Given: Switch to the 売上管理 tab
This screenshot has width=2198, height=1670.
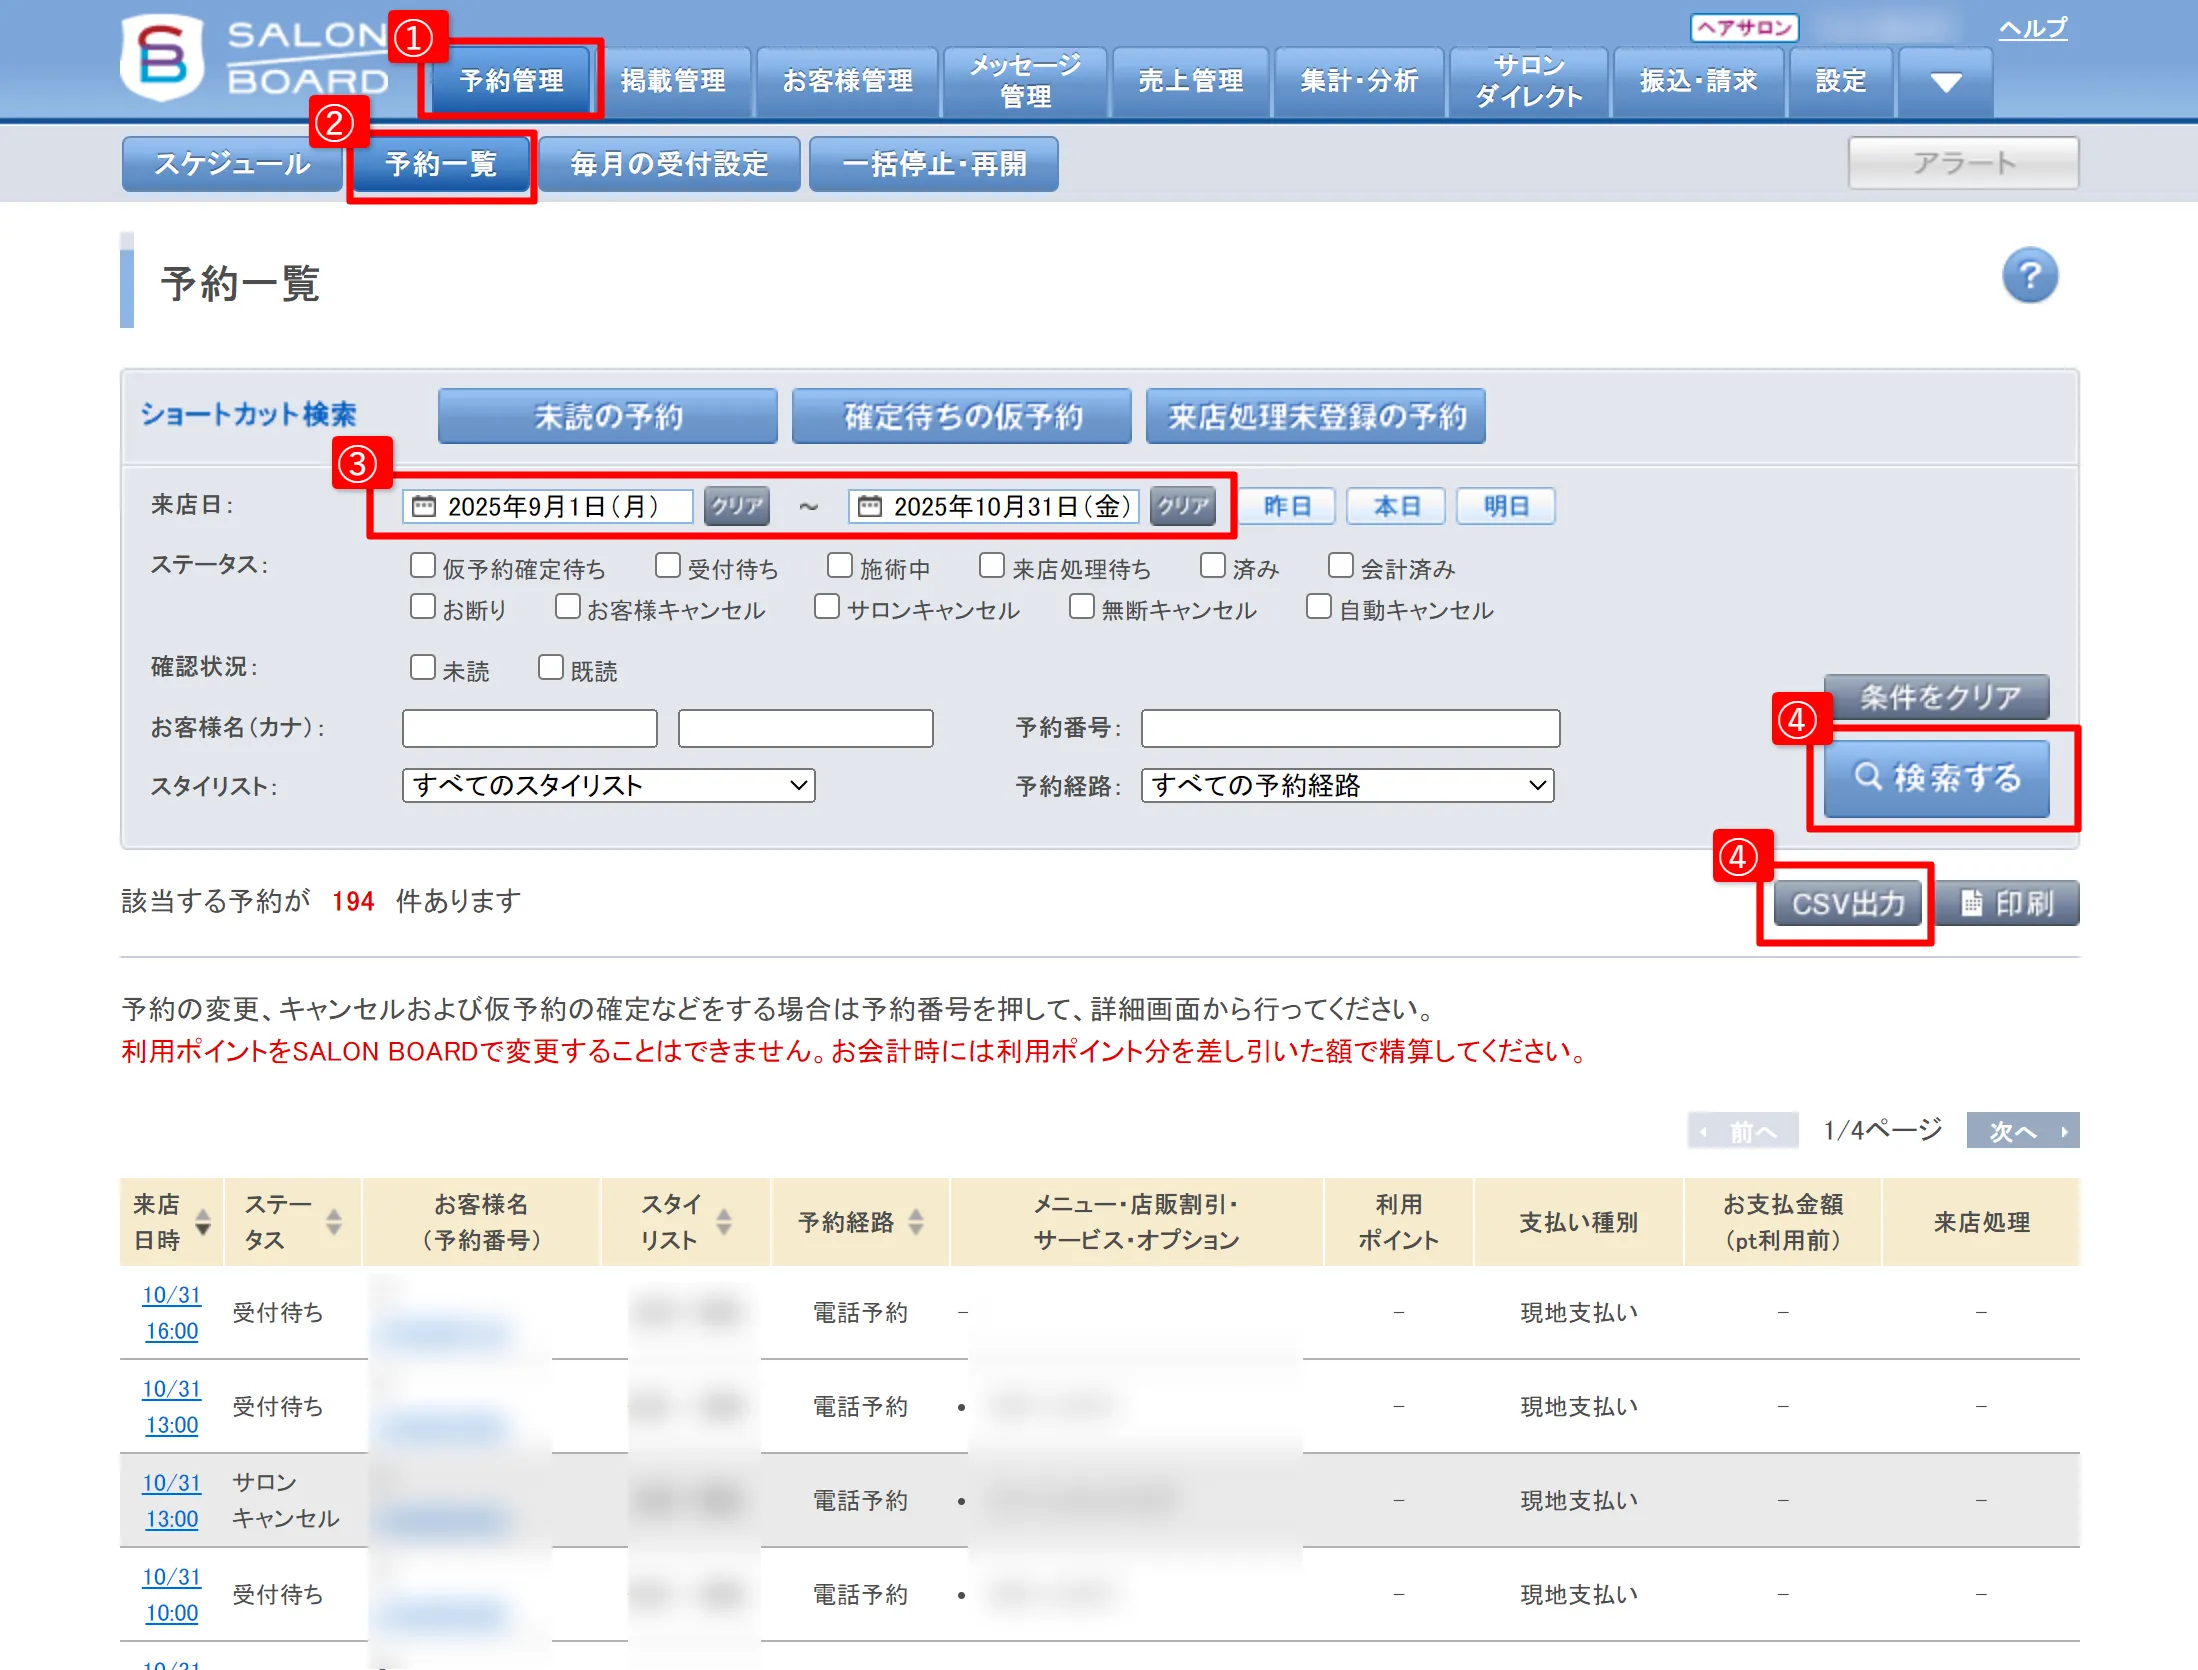Looking at the screenshot, I should (1190, 81).
